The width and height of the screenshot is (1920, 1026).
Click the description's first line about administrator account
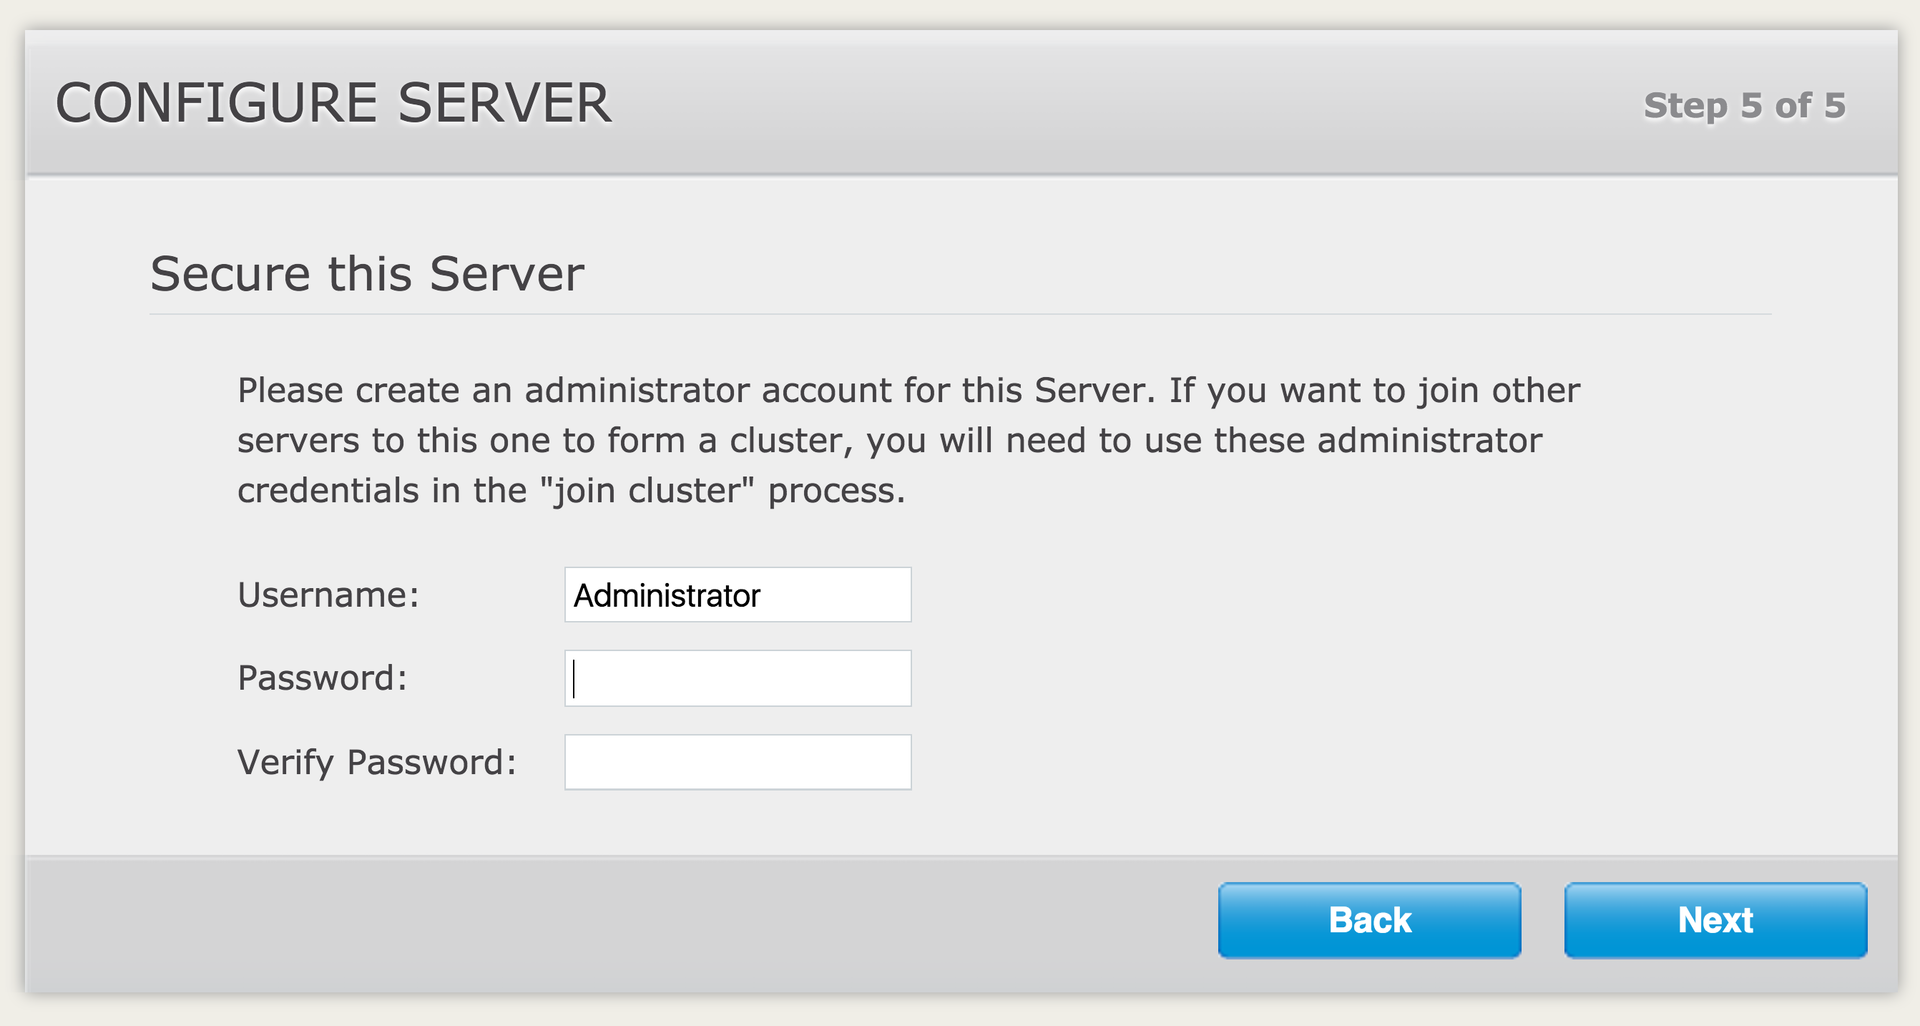click(x=908, y=390)
